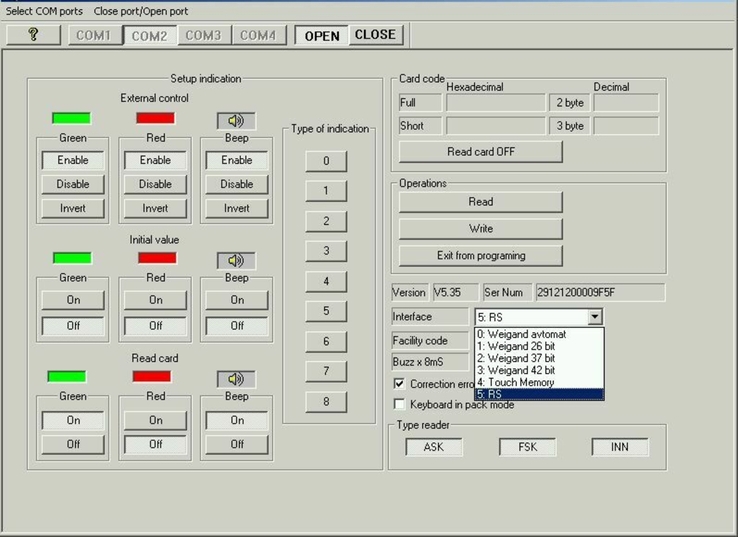The image size is (738, 537).
Task: Set Initial value Beep to On
Action: tap(237, 300)
